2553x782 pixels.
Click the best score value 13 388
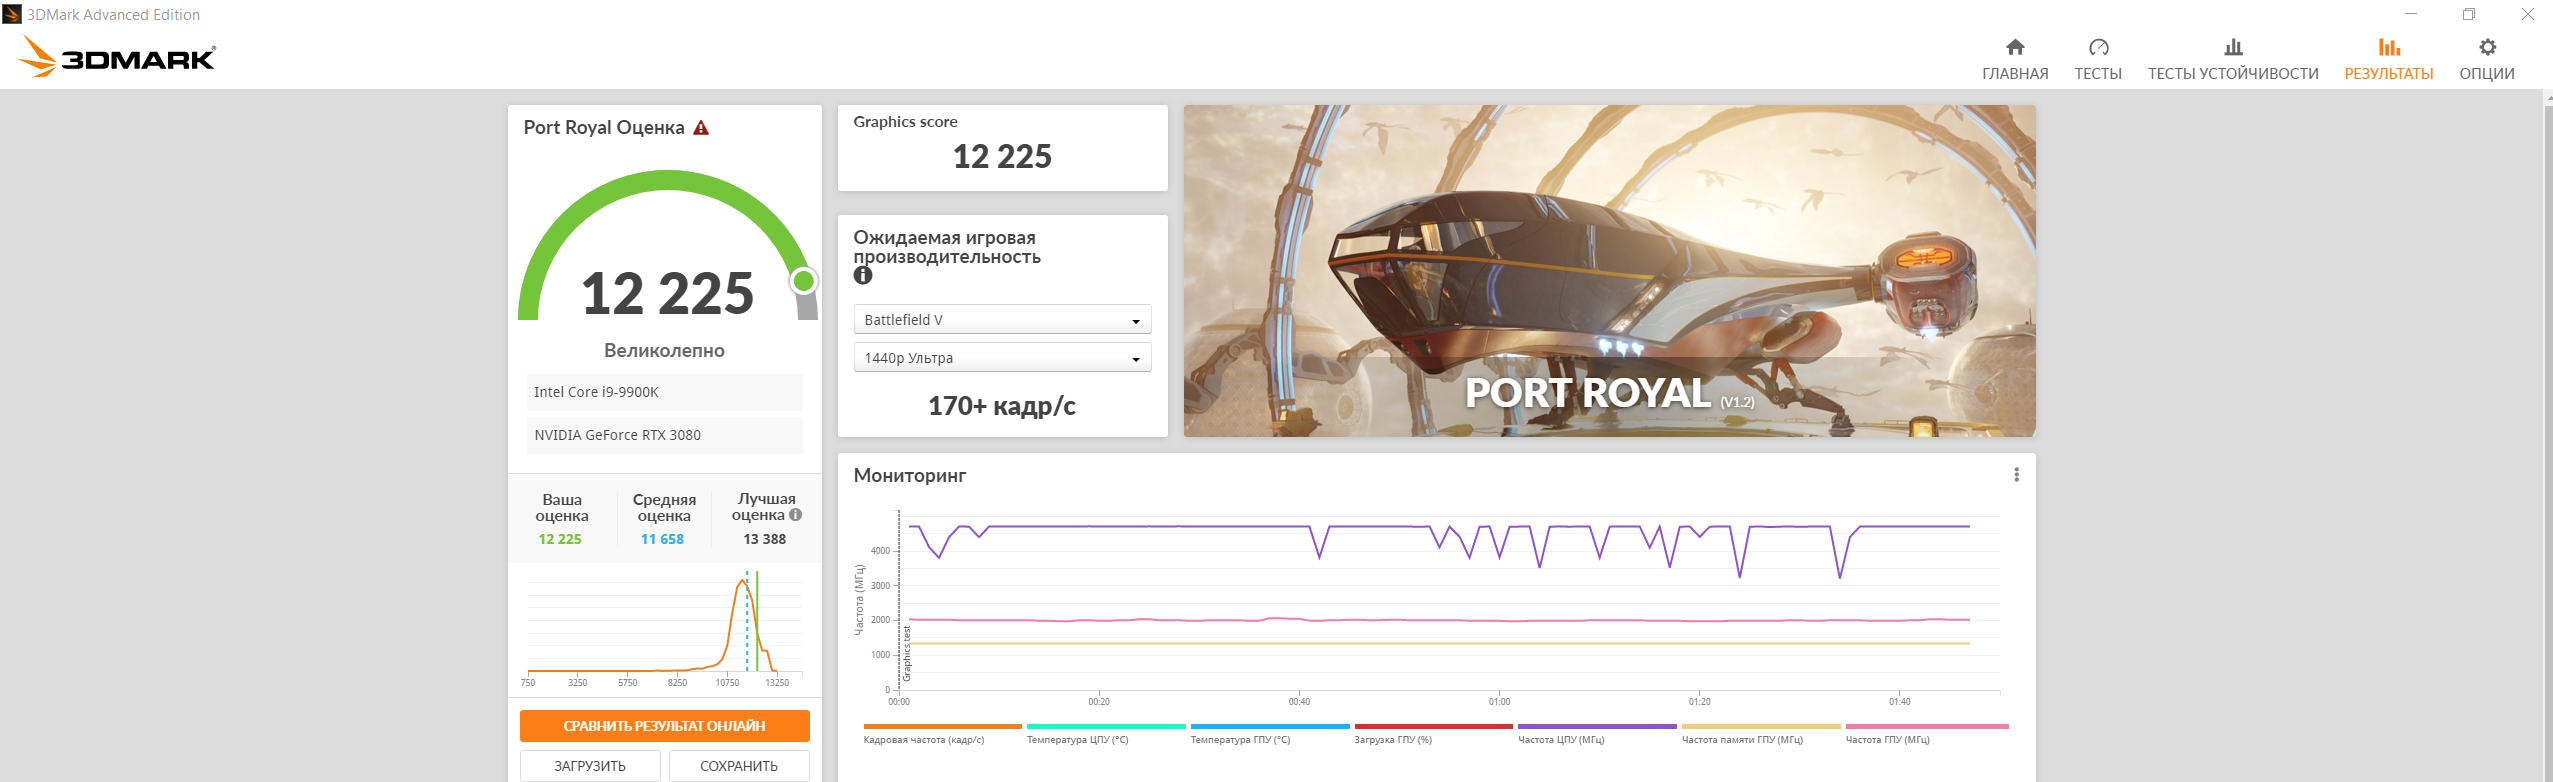coord(765,539)
